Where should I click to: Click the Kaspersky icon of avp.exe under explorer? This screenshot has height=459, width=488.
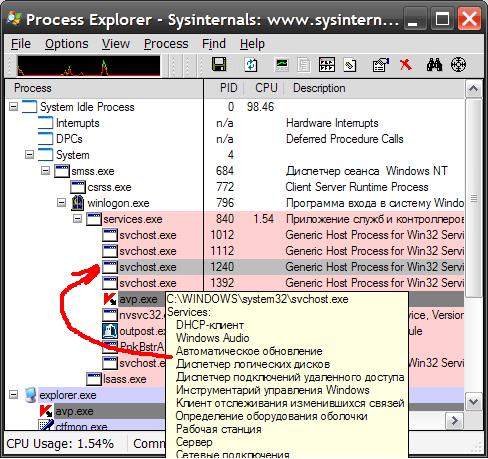click(x=46, y=411)
